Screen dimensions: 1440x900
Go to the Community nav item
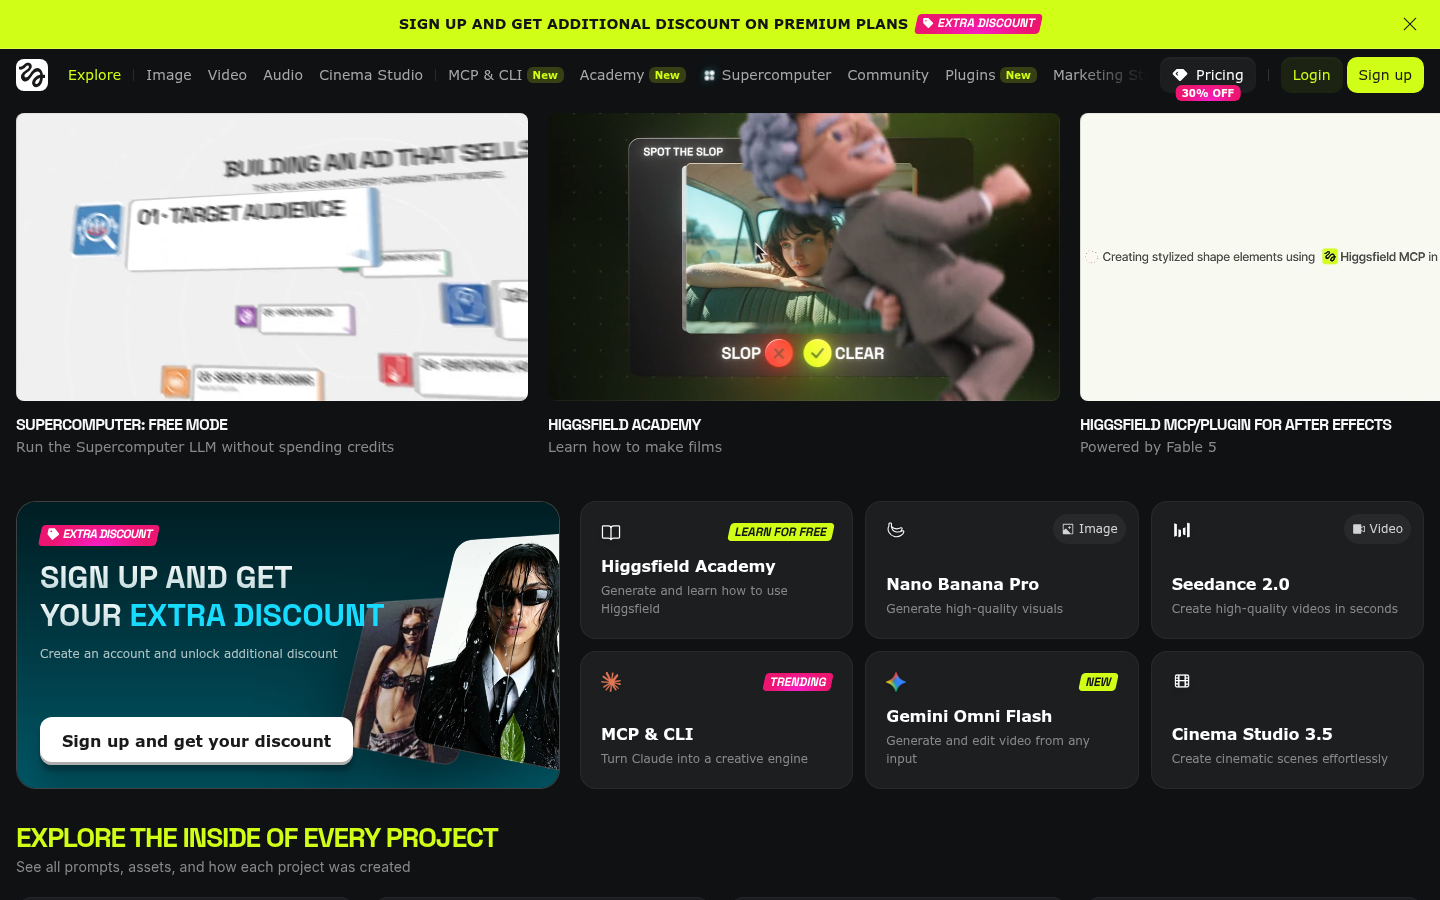click(888, 75)
